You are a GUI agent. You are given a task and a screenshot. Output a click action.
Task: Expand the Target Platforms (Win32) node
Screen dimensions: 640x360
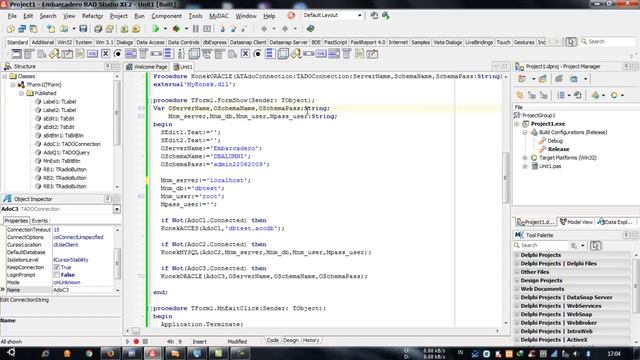pos(525,158)
